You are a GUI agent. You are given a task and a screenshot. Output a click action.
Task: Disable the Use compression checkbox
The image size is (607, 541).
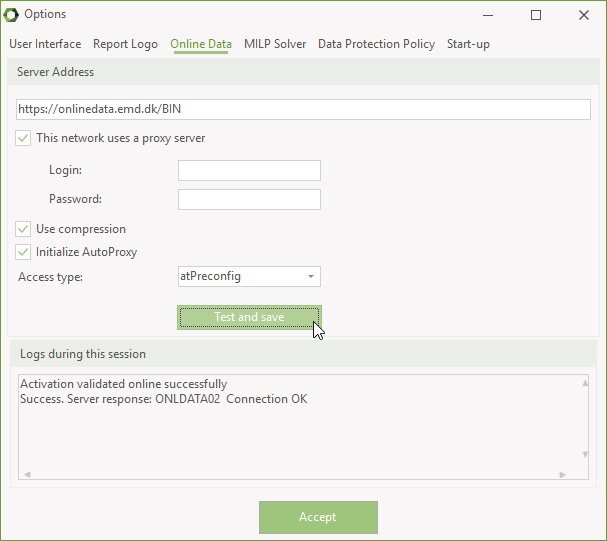click(23, 229)
